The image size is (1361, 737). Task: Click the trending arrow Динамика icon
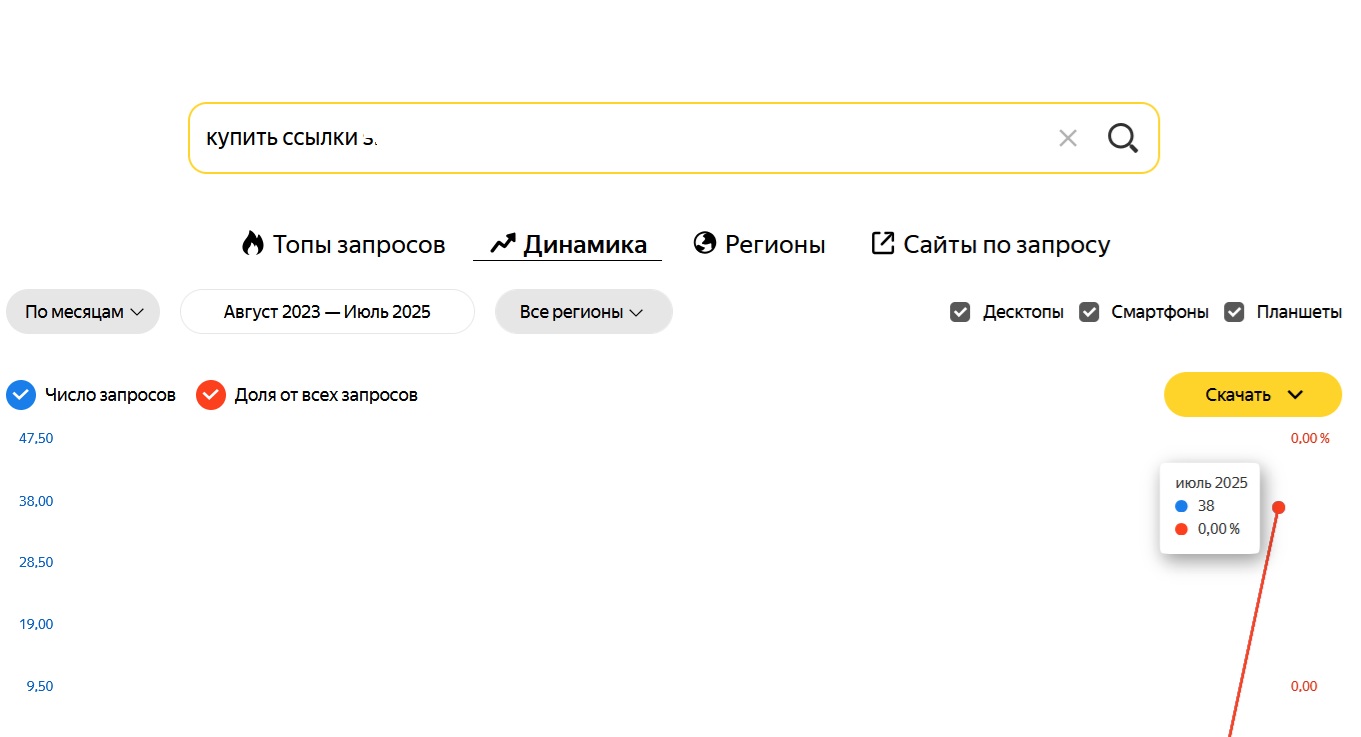pos(502,243)
